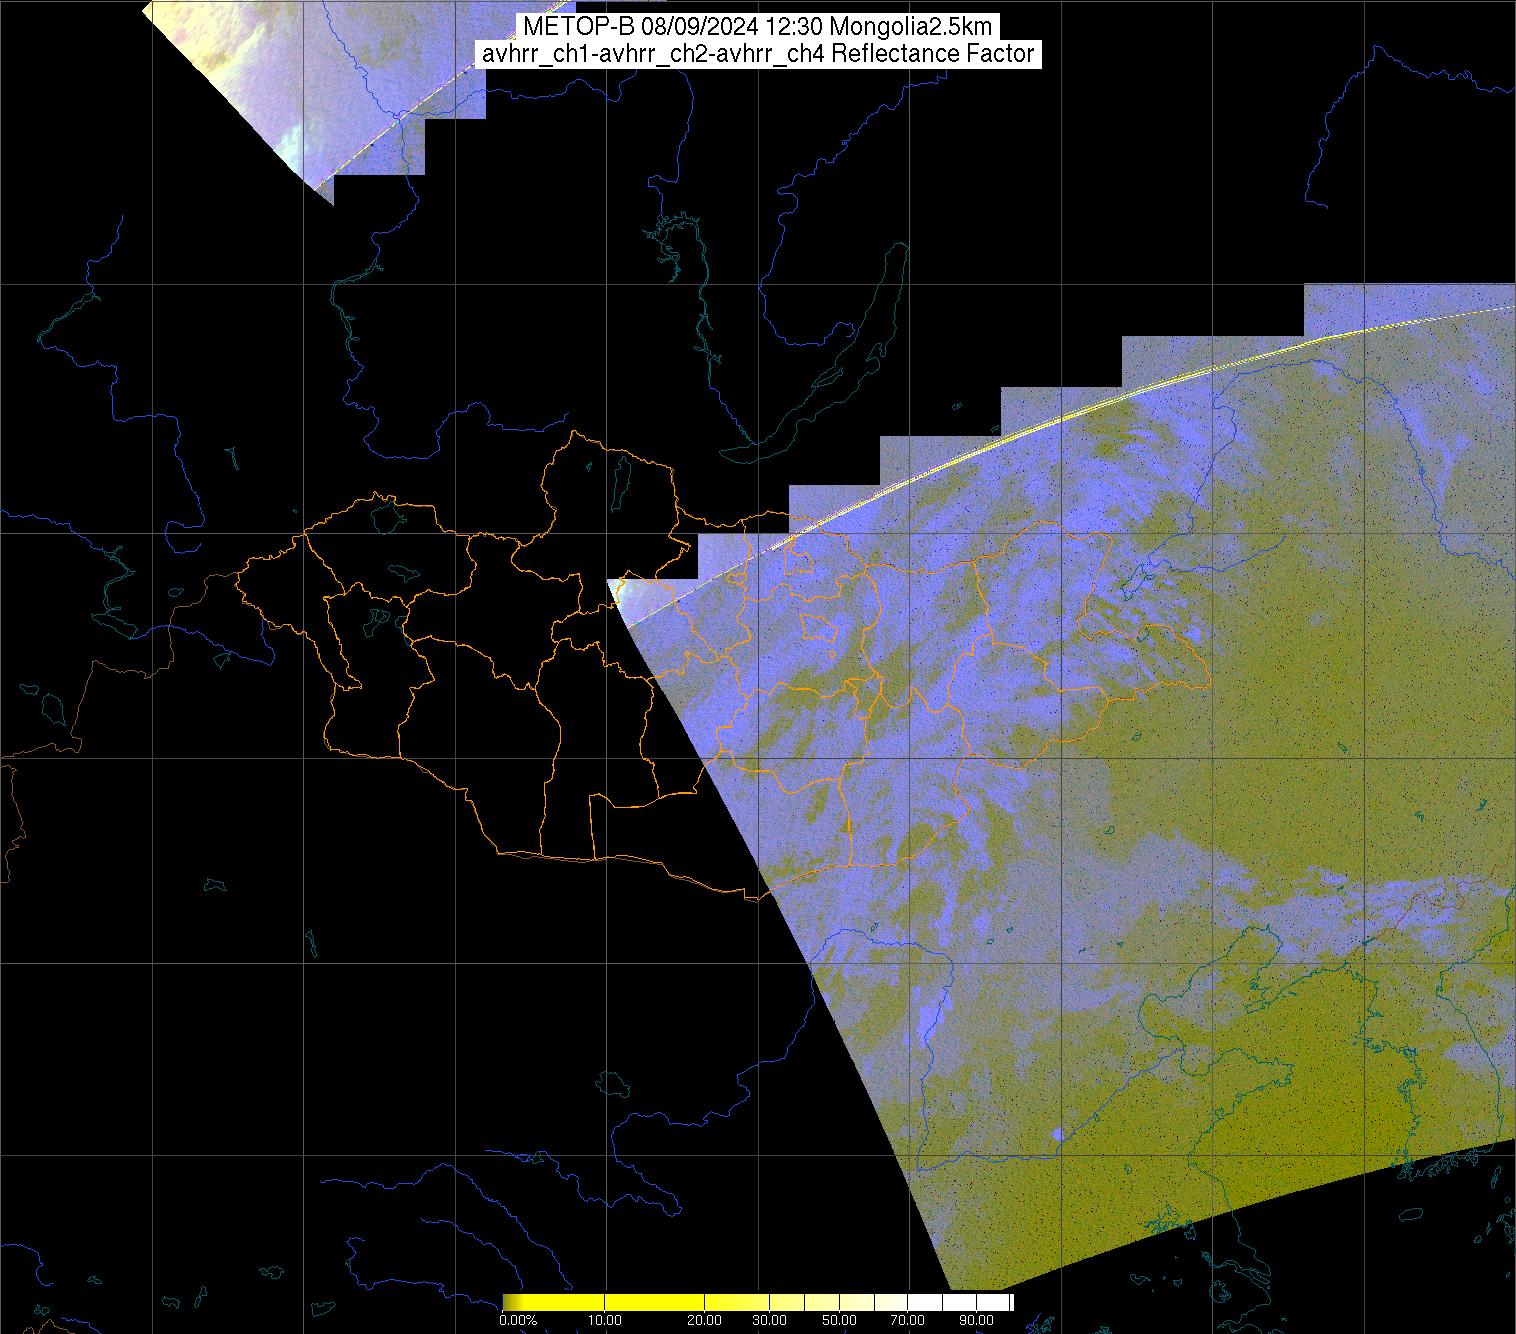
Task: Click the 30.00 color scale label
Action: [771, 1320]
